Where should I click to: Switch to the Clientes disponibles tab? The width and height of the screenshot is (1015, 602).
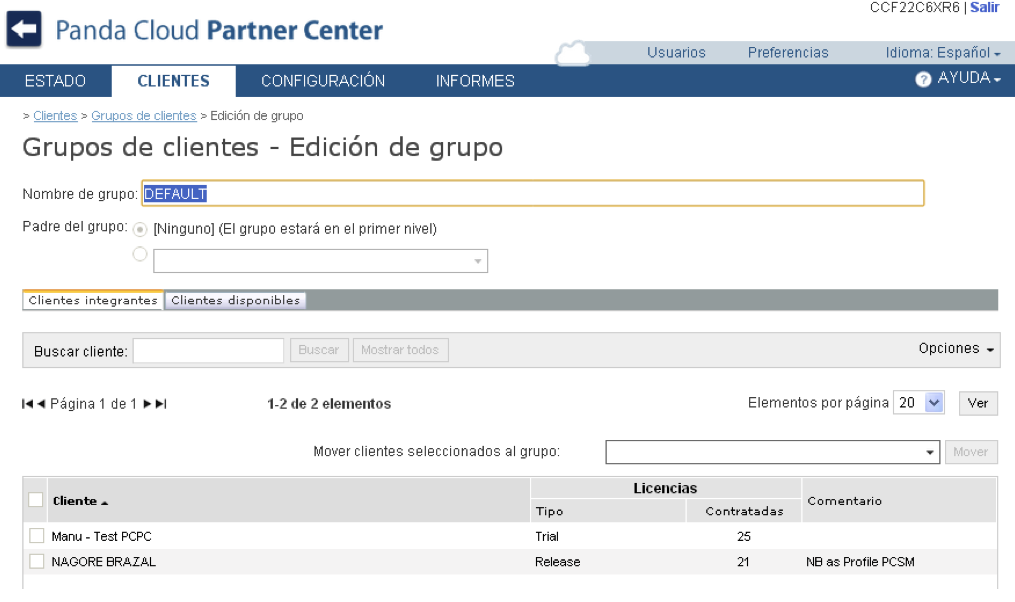point(235,300)
